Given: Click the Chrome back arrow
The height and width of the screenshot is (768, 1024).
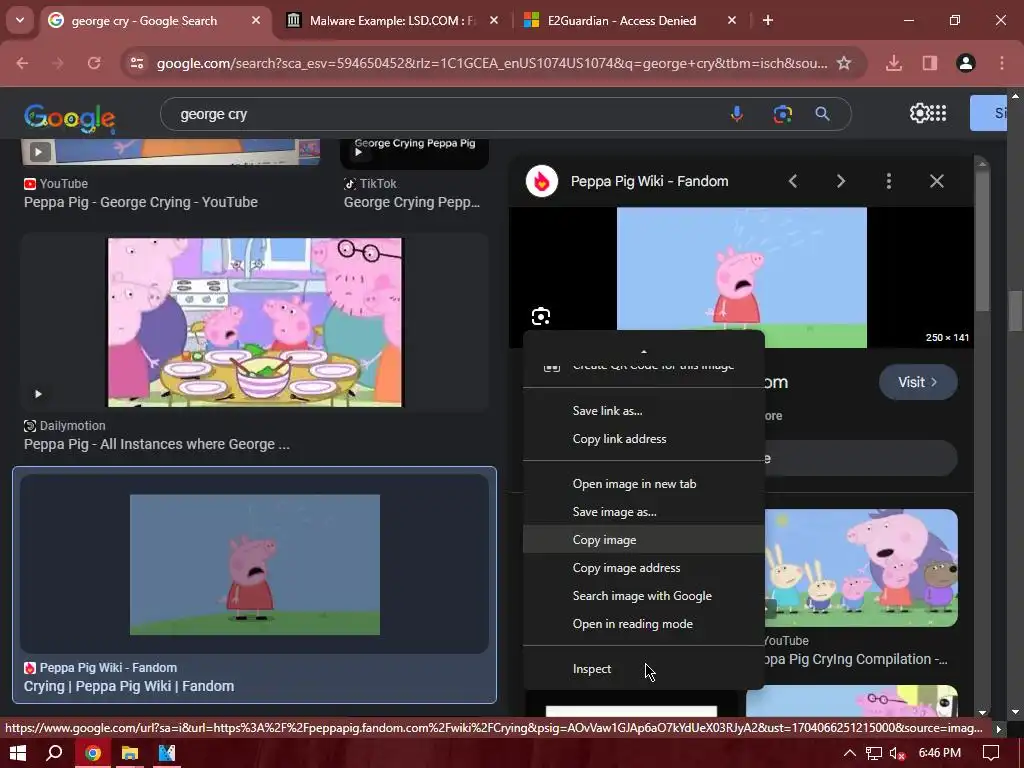Looking at the screenshot, I should click(x=22, y=63).
